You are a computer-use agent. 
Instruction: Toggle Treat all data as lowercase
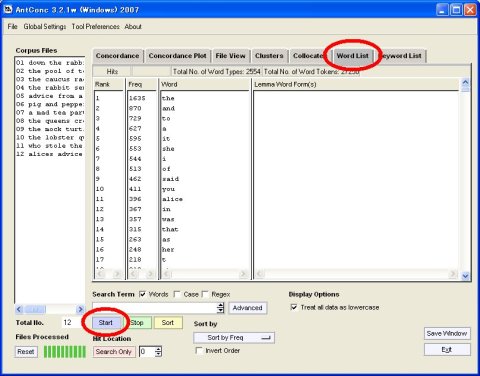tap(294, 307)
